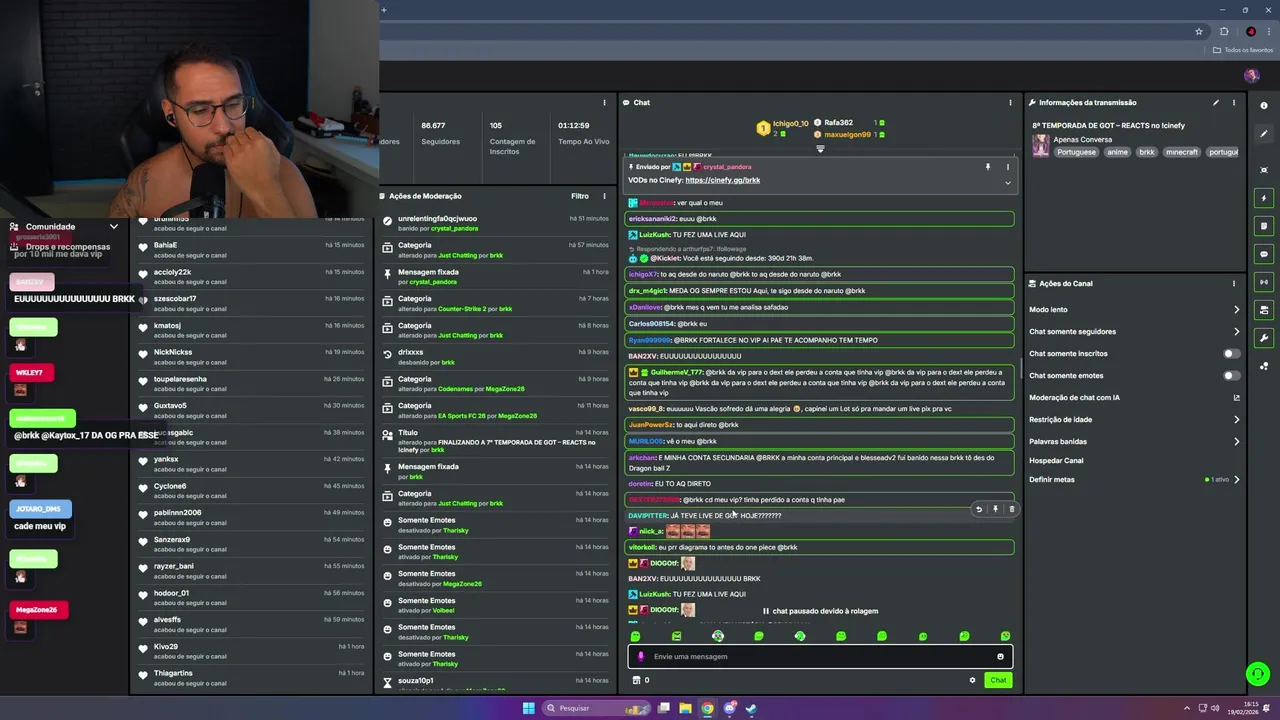
Task: Click the user avatar at top right
Action: pyautogui.click(x=1251, y=76)
